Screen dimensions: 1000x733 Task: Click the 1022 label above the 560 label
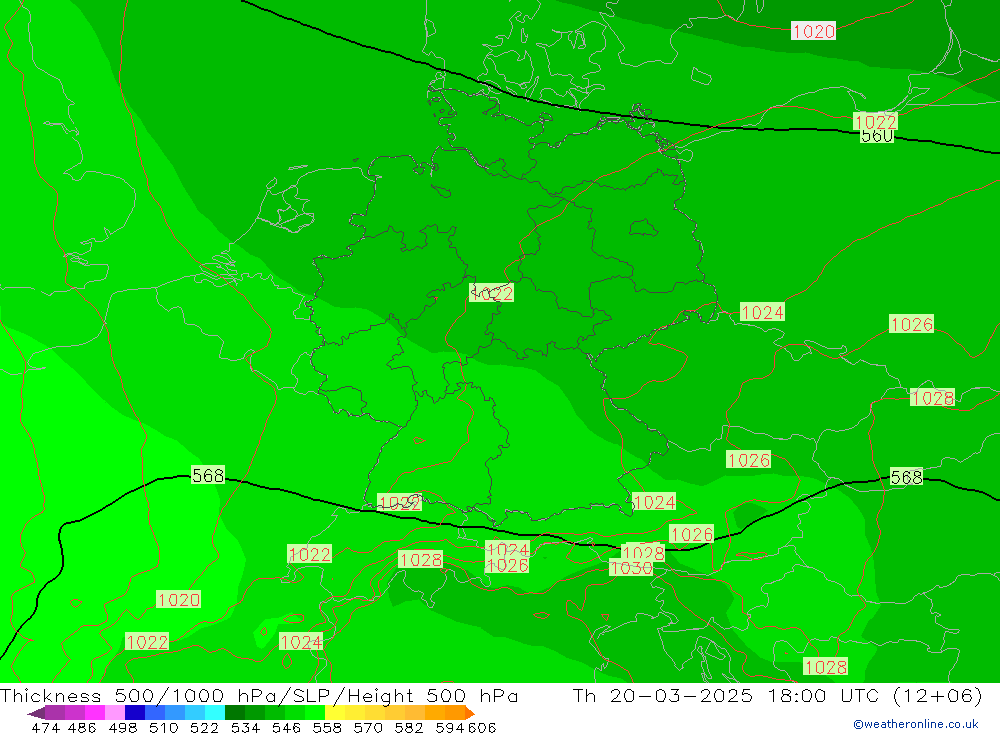pyautogui.click(x=875, y=121)
